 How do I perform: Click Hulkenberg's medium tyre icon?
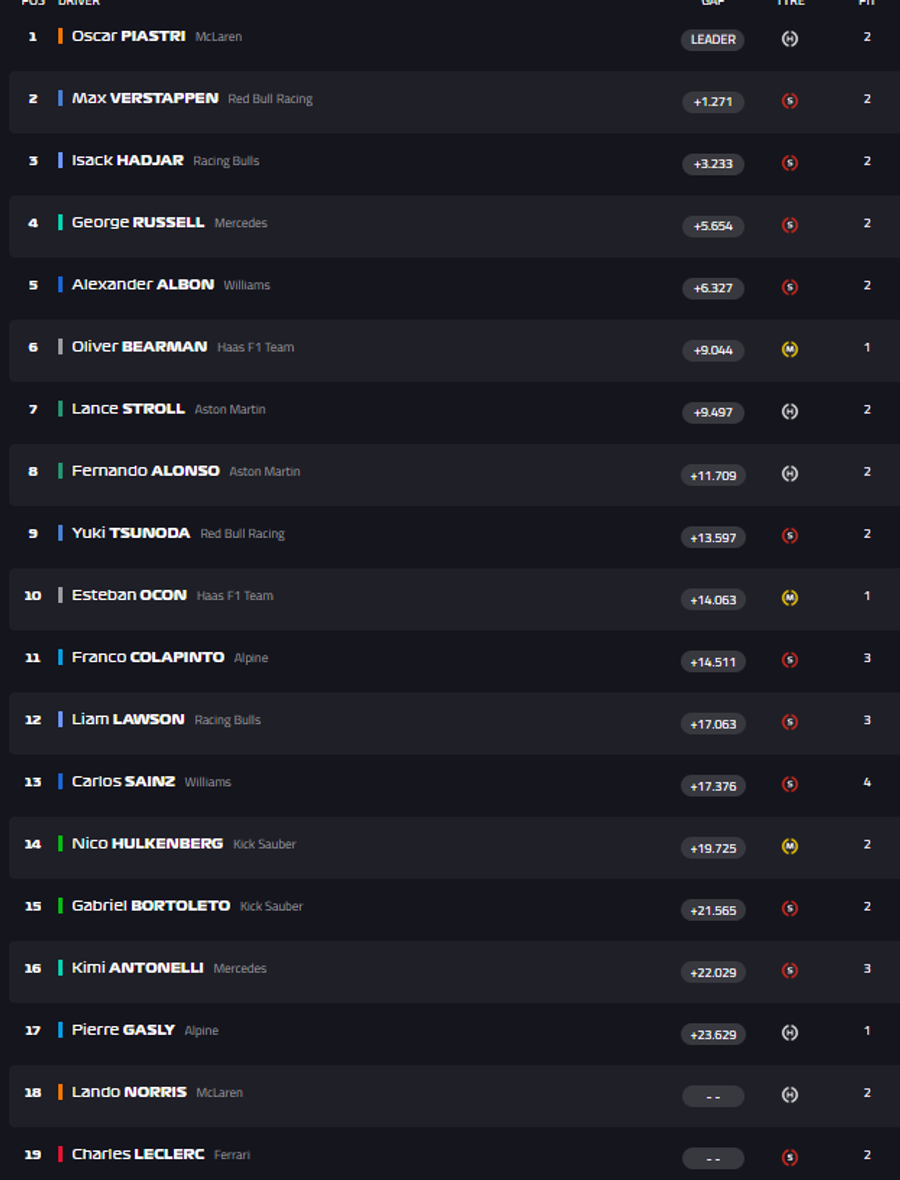click(789, 847)
